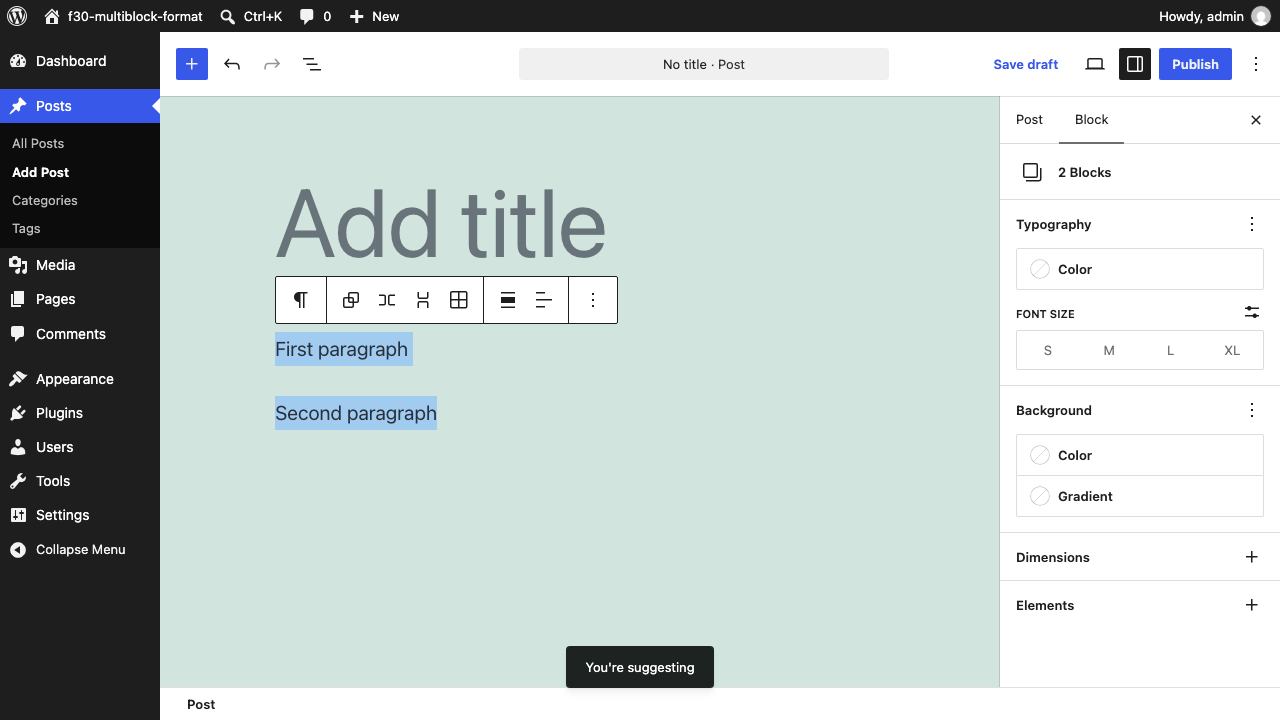Open the Document Overview list icon
The height and width of the screenshot is (720, 1280).
312,64
